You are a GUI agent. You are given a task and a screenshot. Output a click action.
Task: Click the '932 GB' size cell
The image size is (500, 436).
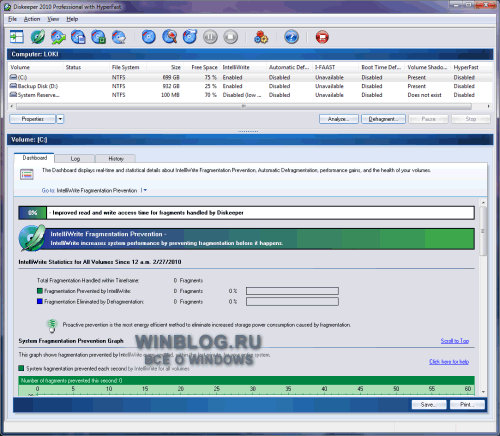(171, 86)
